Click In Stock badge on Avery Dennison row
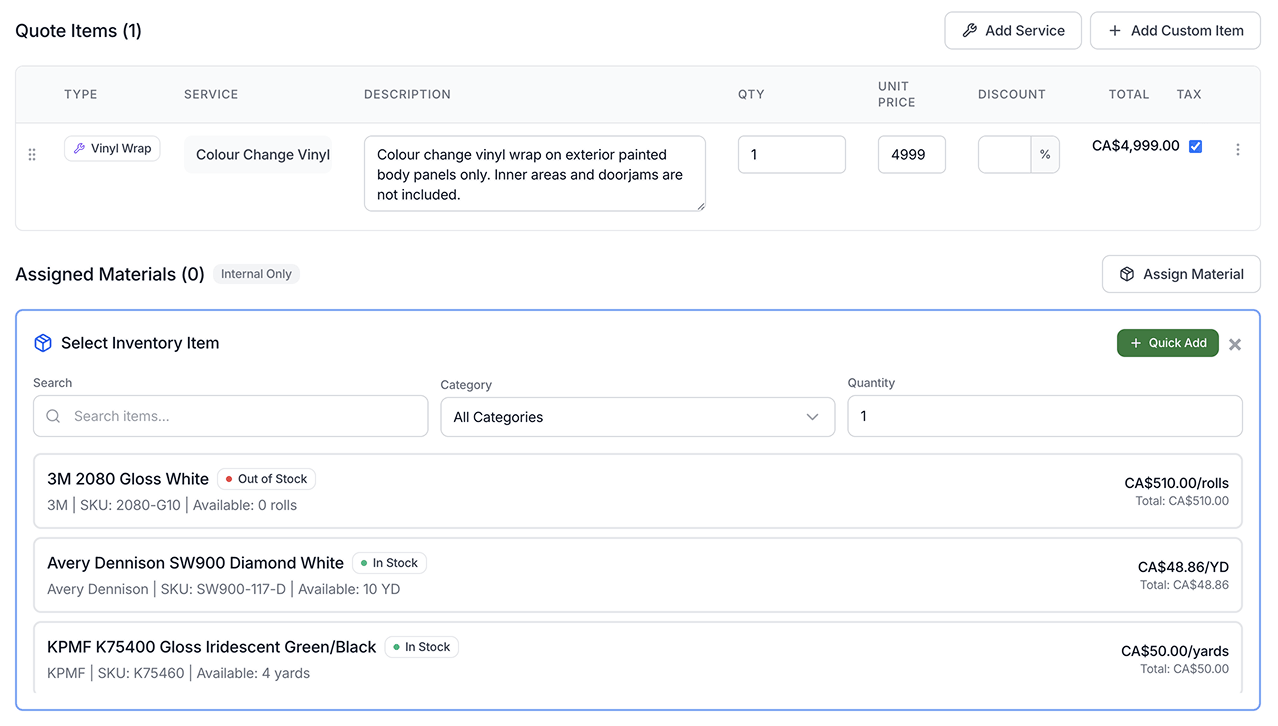The height and width of the screenshot is (726, 1278). pos(389,563)
